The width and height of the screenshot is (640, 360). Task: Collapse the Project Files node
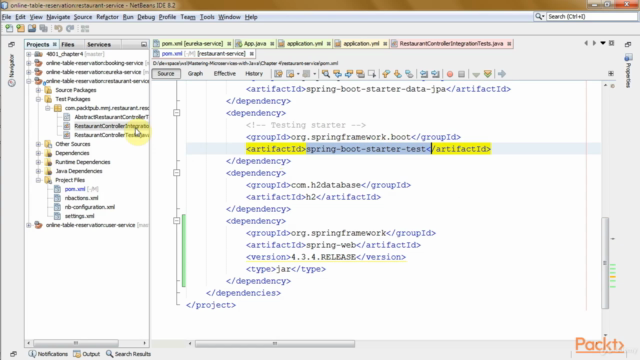click(x=38, y=180)
